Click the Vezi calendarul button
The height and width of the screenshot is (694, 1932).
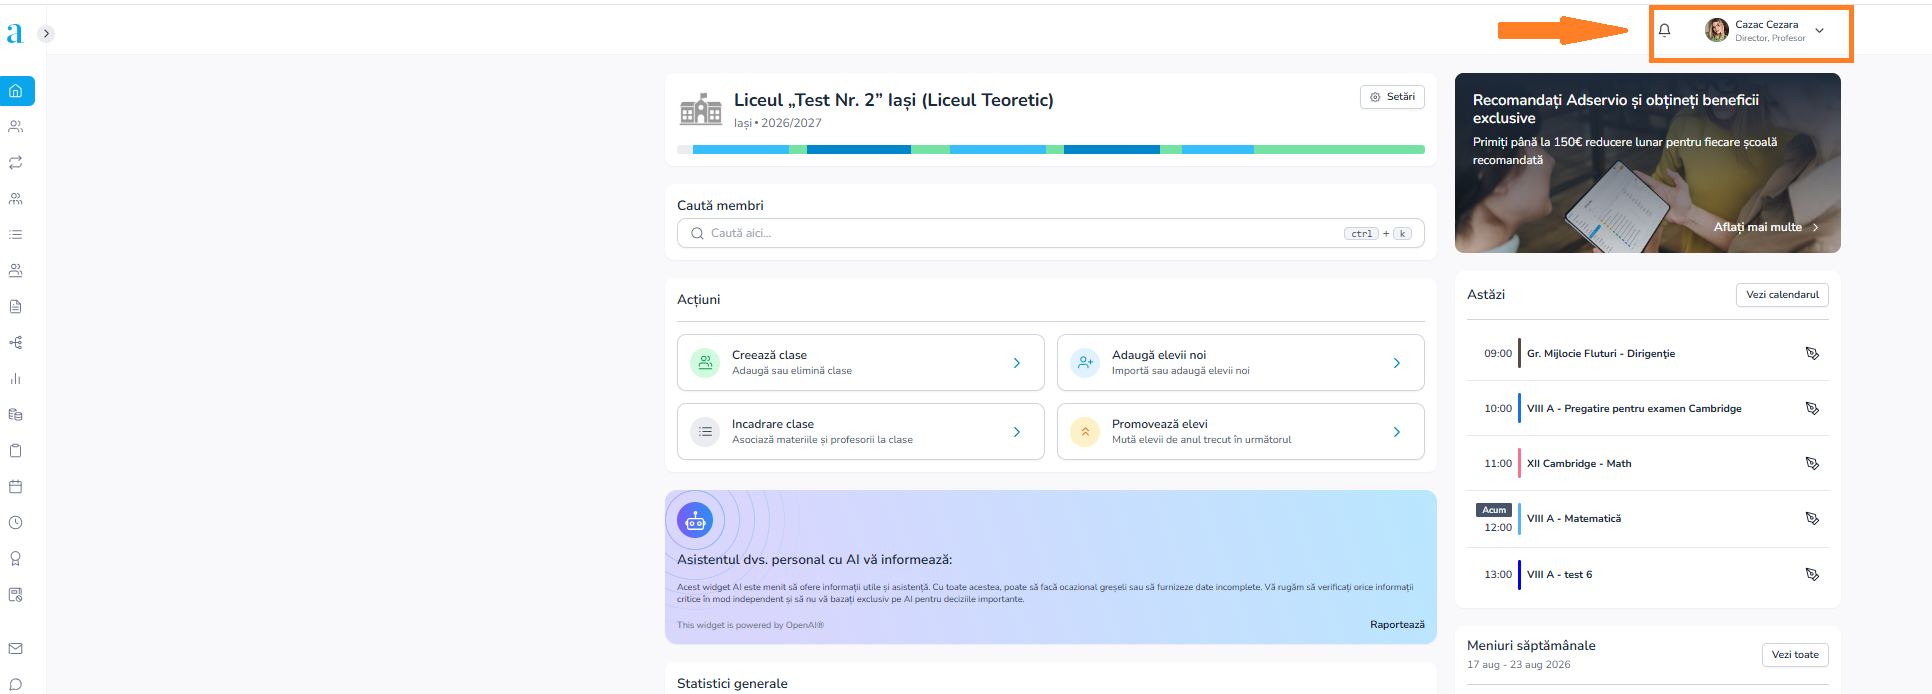pos(1782,295)
